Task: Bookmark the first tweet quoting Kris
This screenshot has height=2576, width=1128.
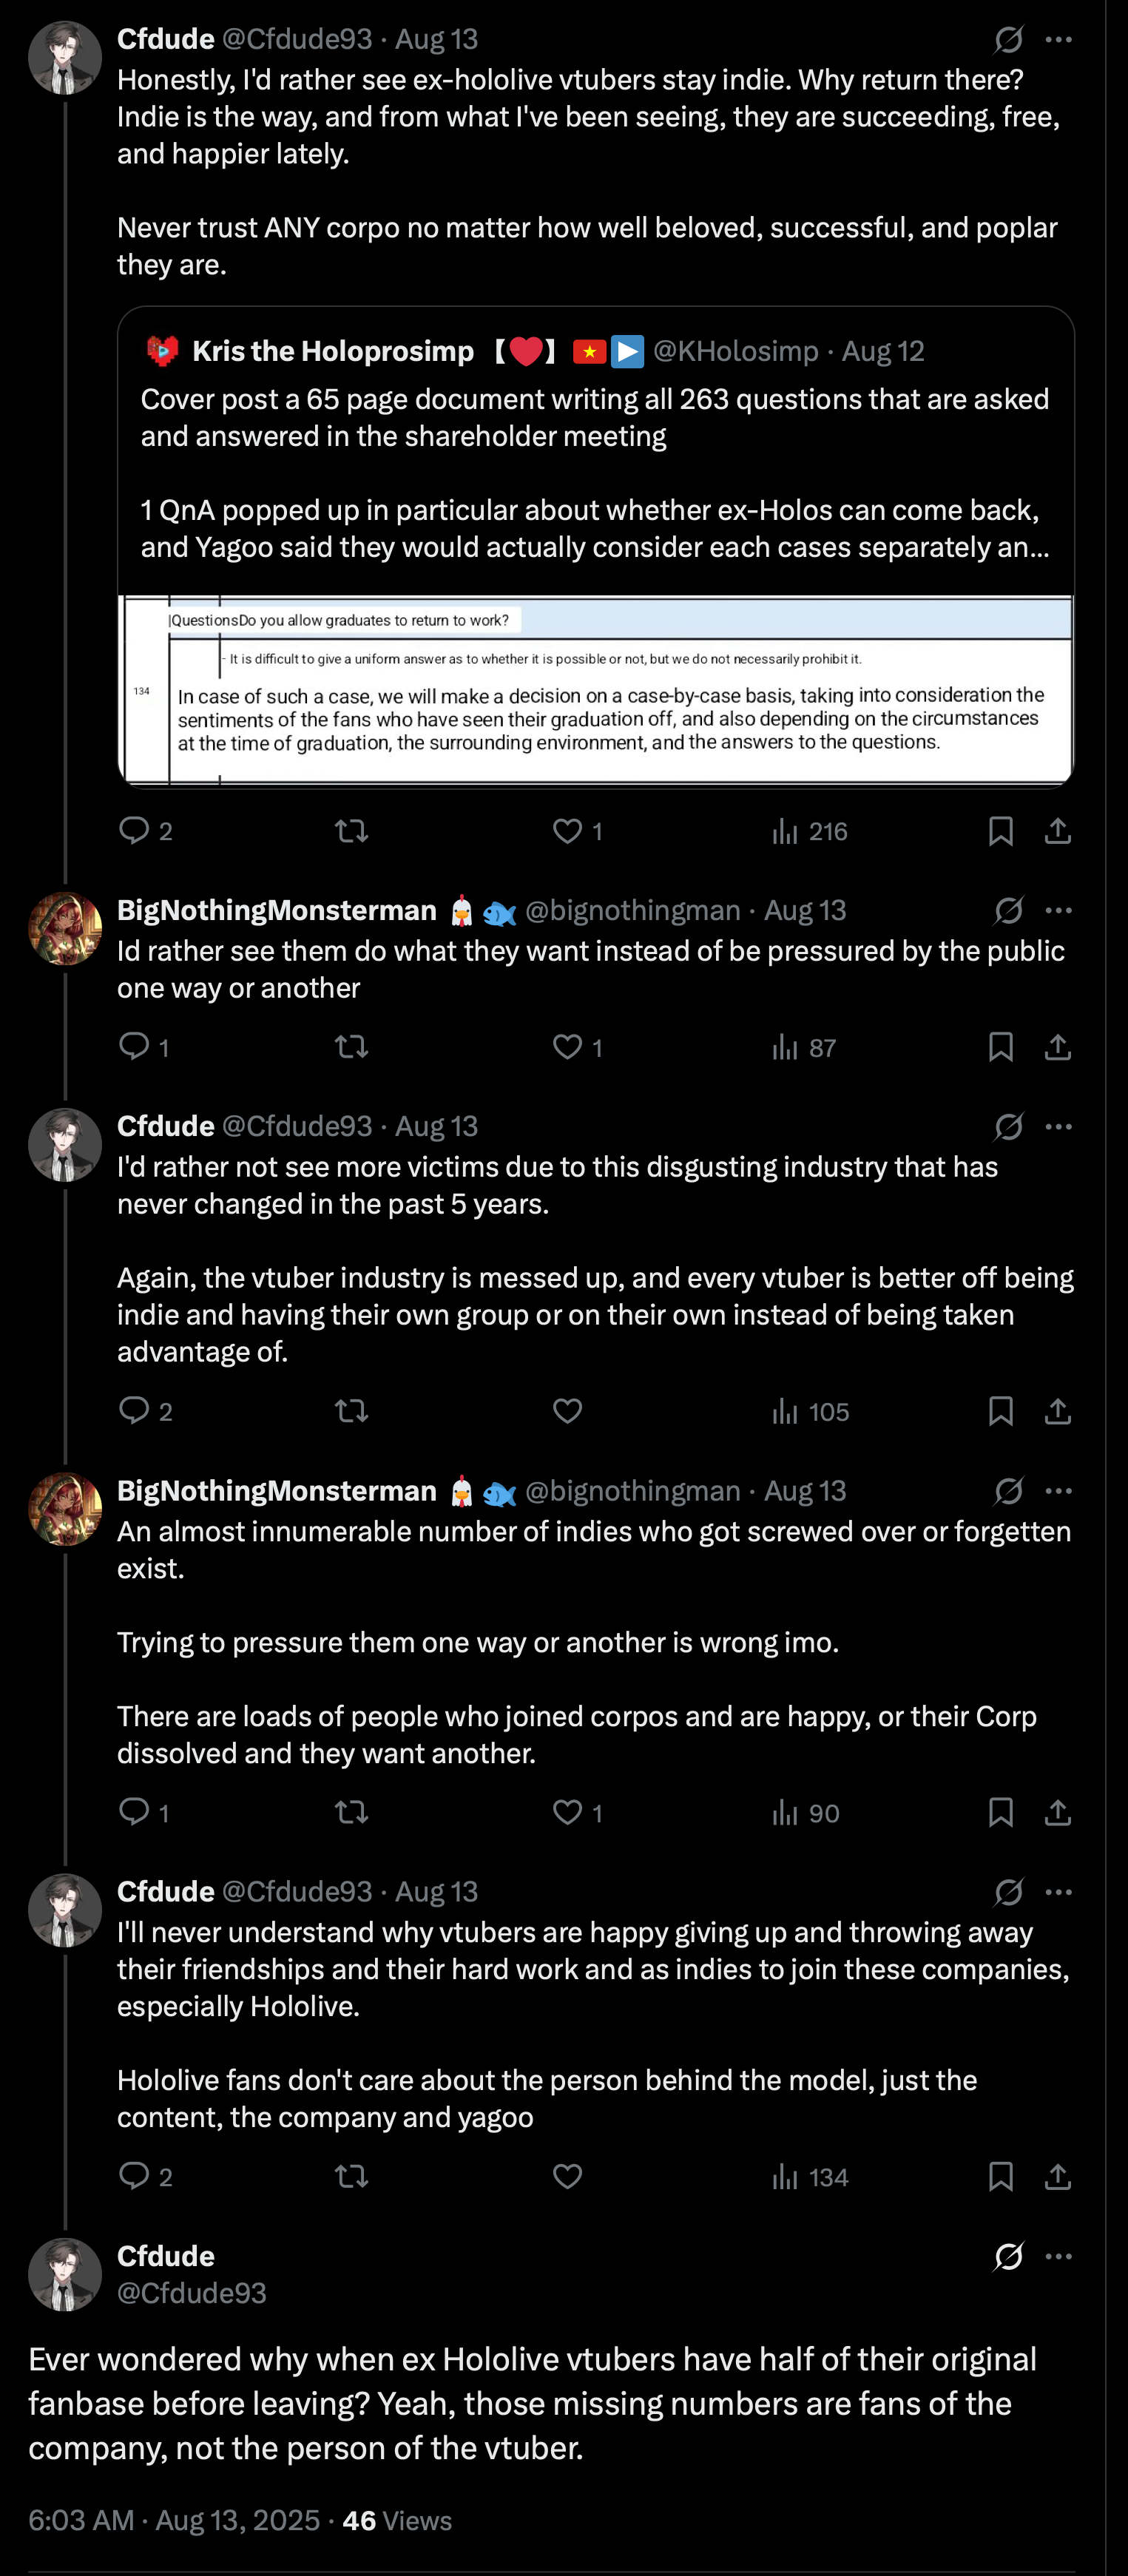Action: click(1000, 831)
